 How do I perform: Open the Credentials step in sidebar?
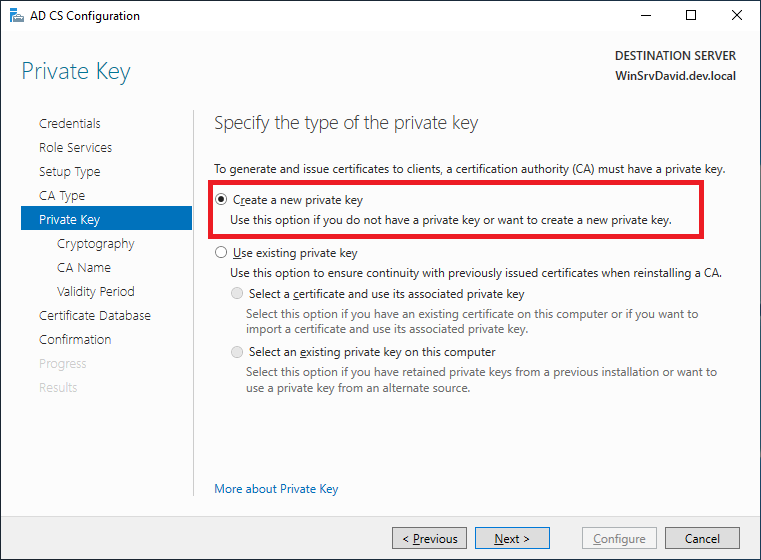[70, 124]
